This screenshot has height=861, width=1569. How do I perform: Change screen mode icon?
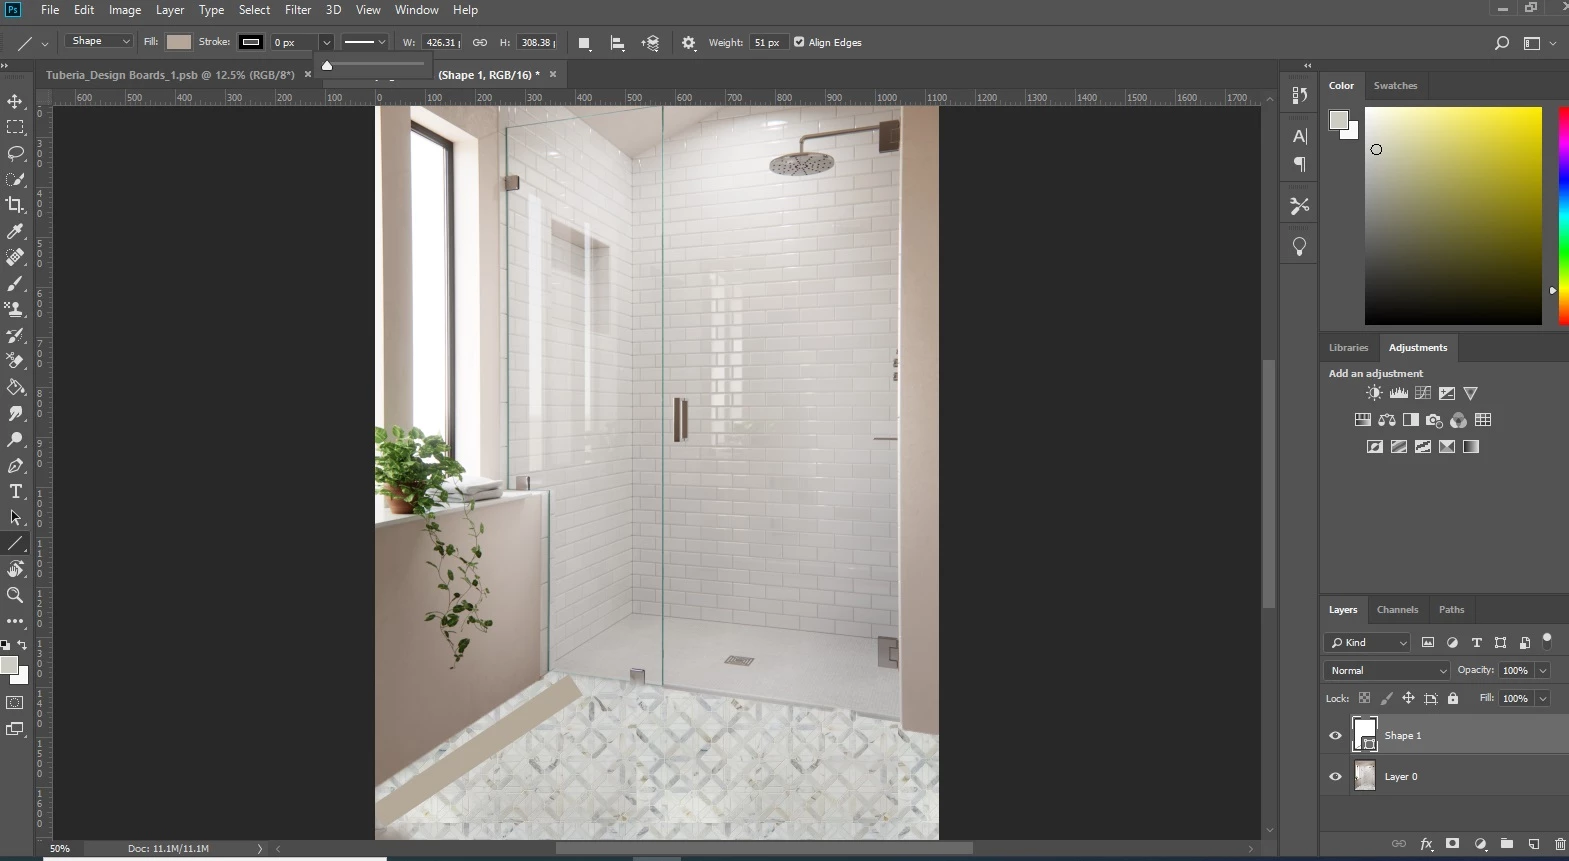[15, 729]
